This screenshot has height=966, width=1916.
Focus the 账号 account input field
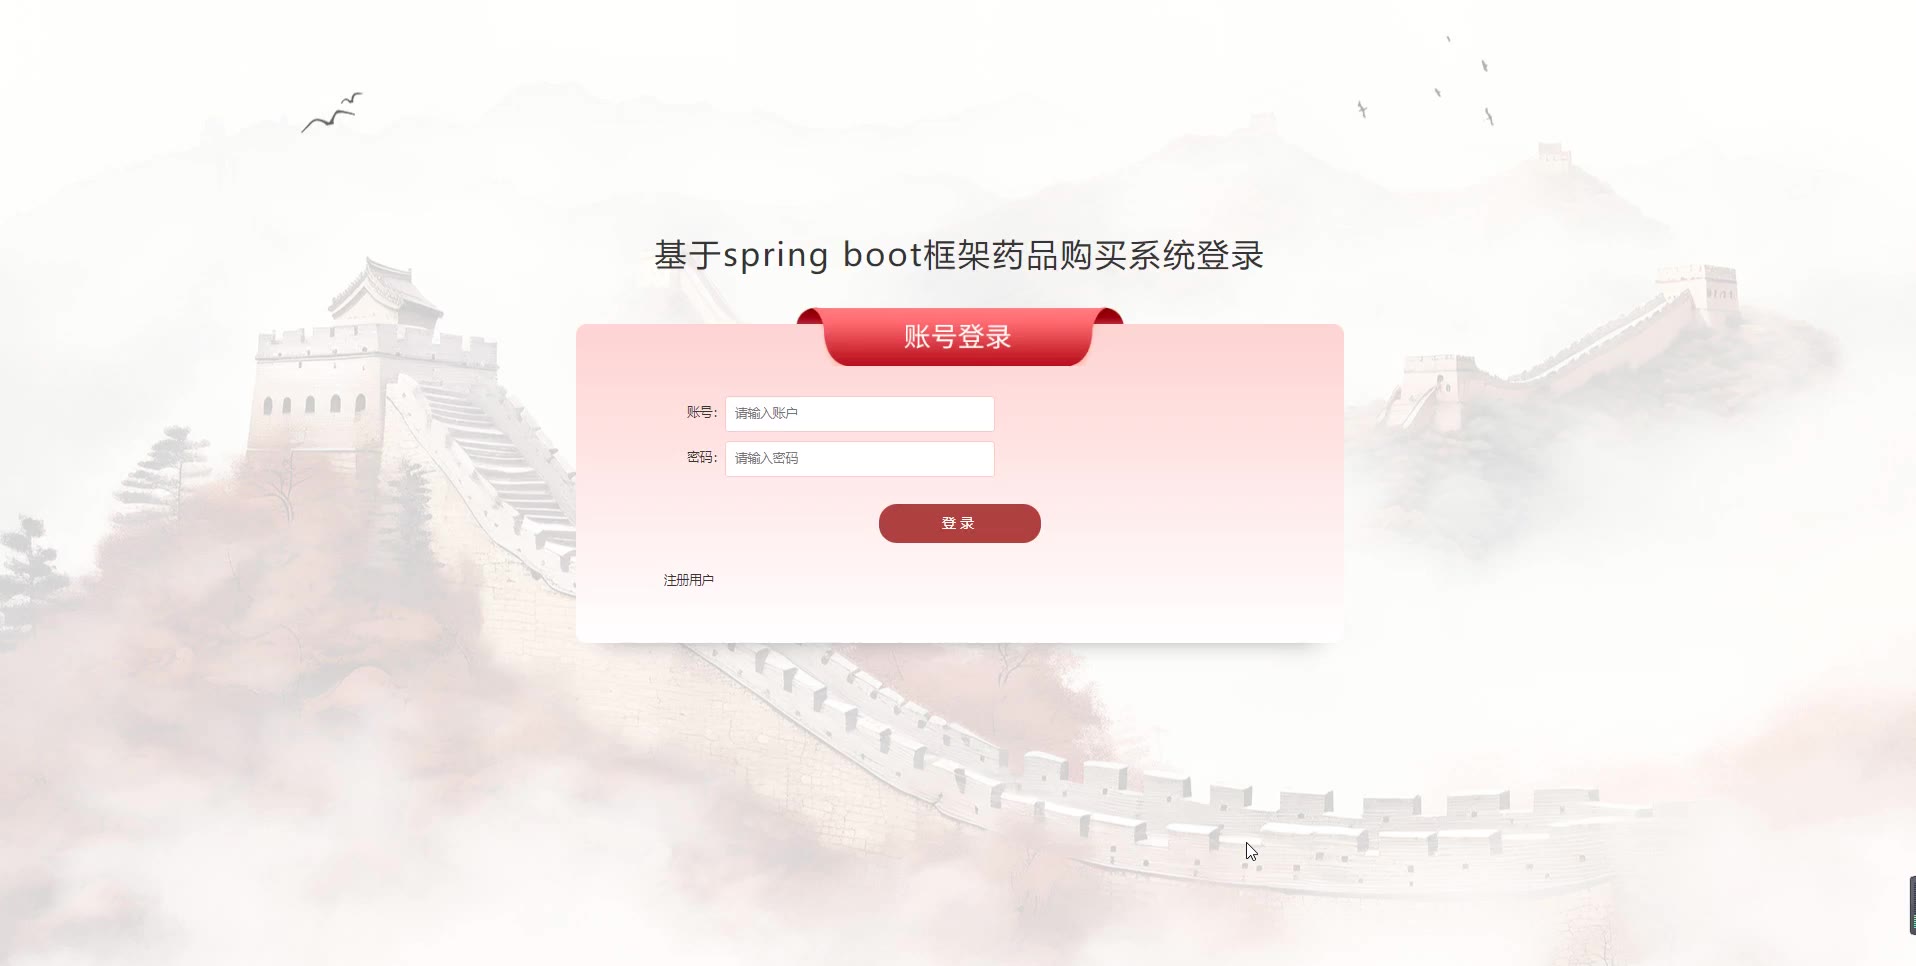[859, 413]
